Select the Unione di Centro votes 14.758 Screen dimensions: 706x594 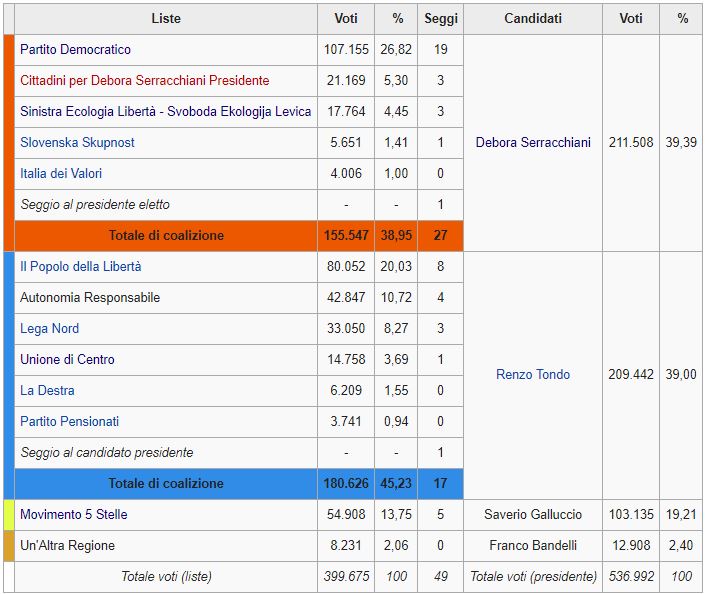(346, 359)
